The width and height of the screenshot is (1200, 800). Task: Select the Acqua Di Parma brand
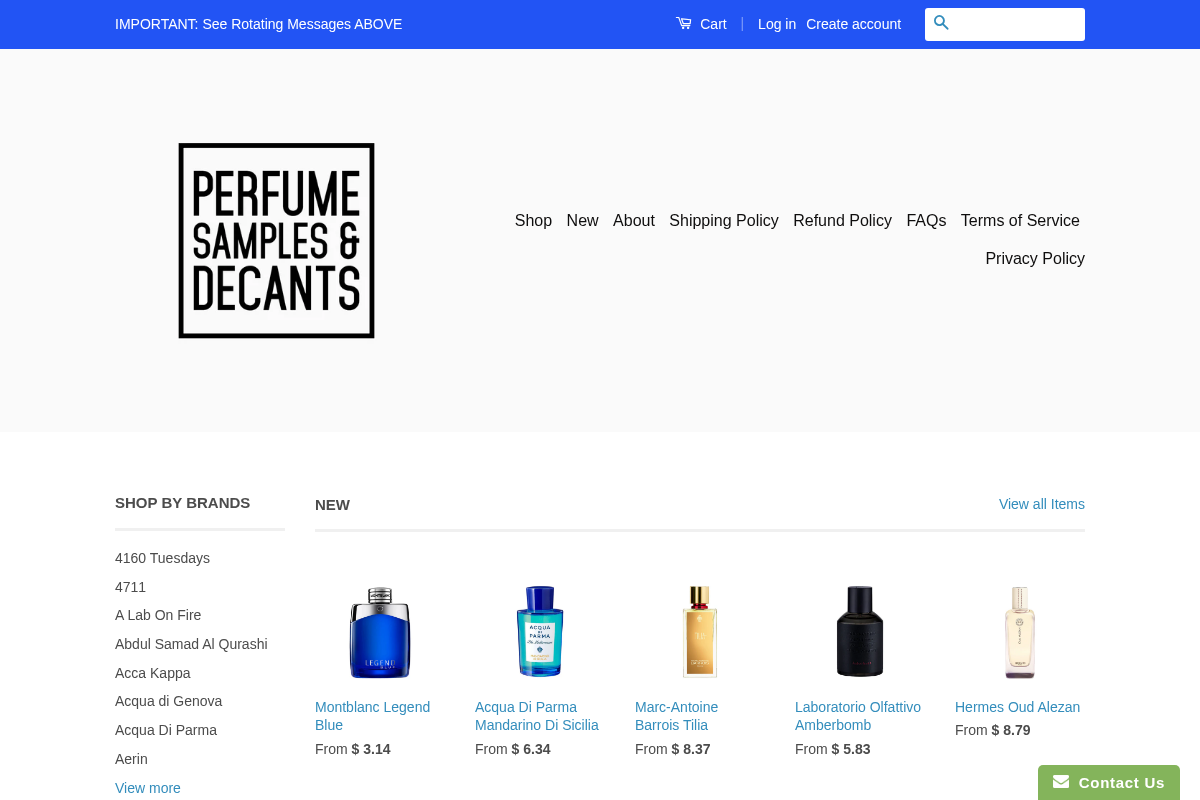click(166, 730)
